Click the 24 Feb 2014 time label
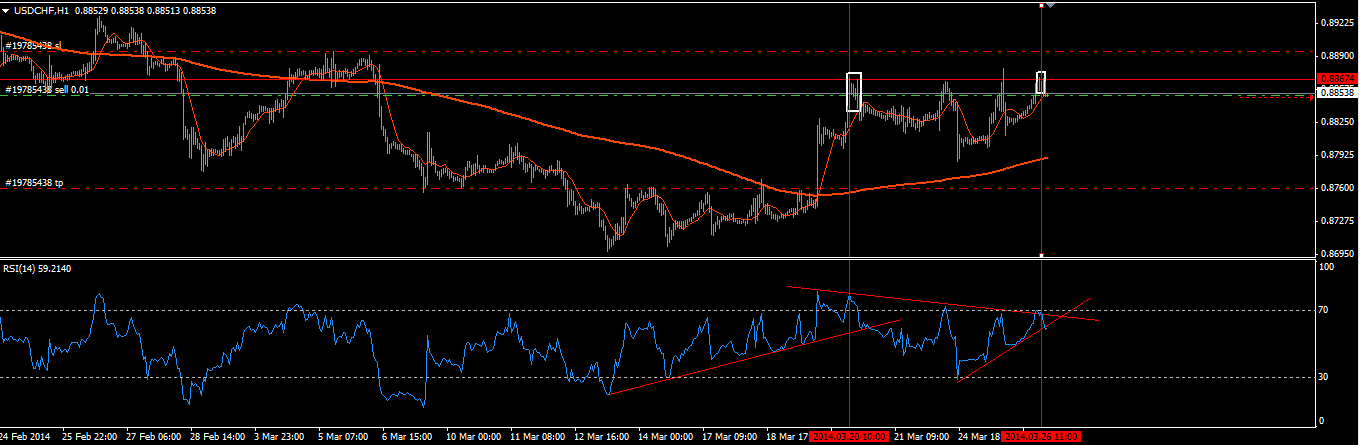This screenshot has height=445, width=1360. [24, 437]
